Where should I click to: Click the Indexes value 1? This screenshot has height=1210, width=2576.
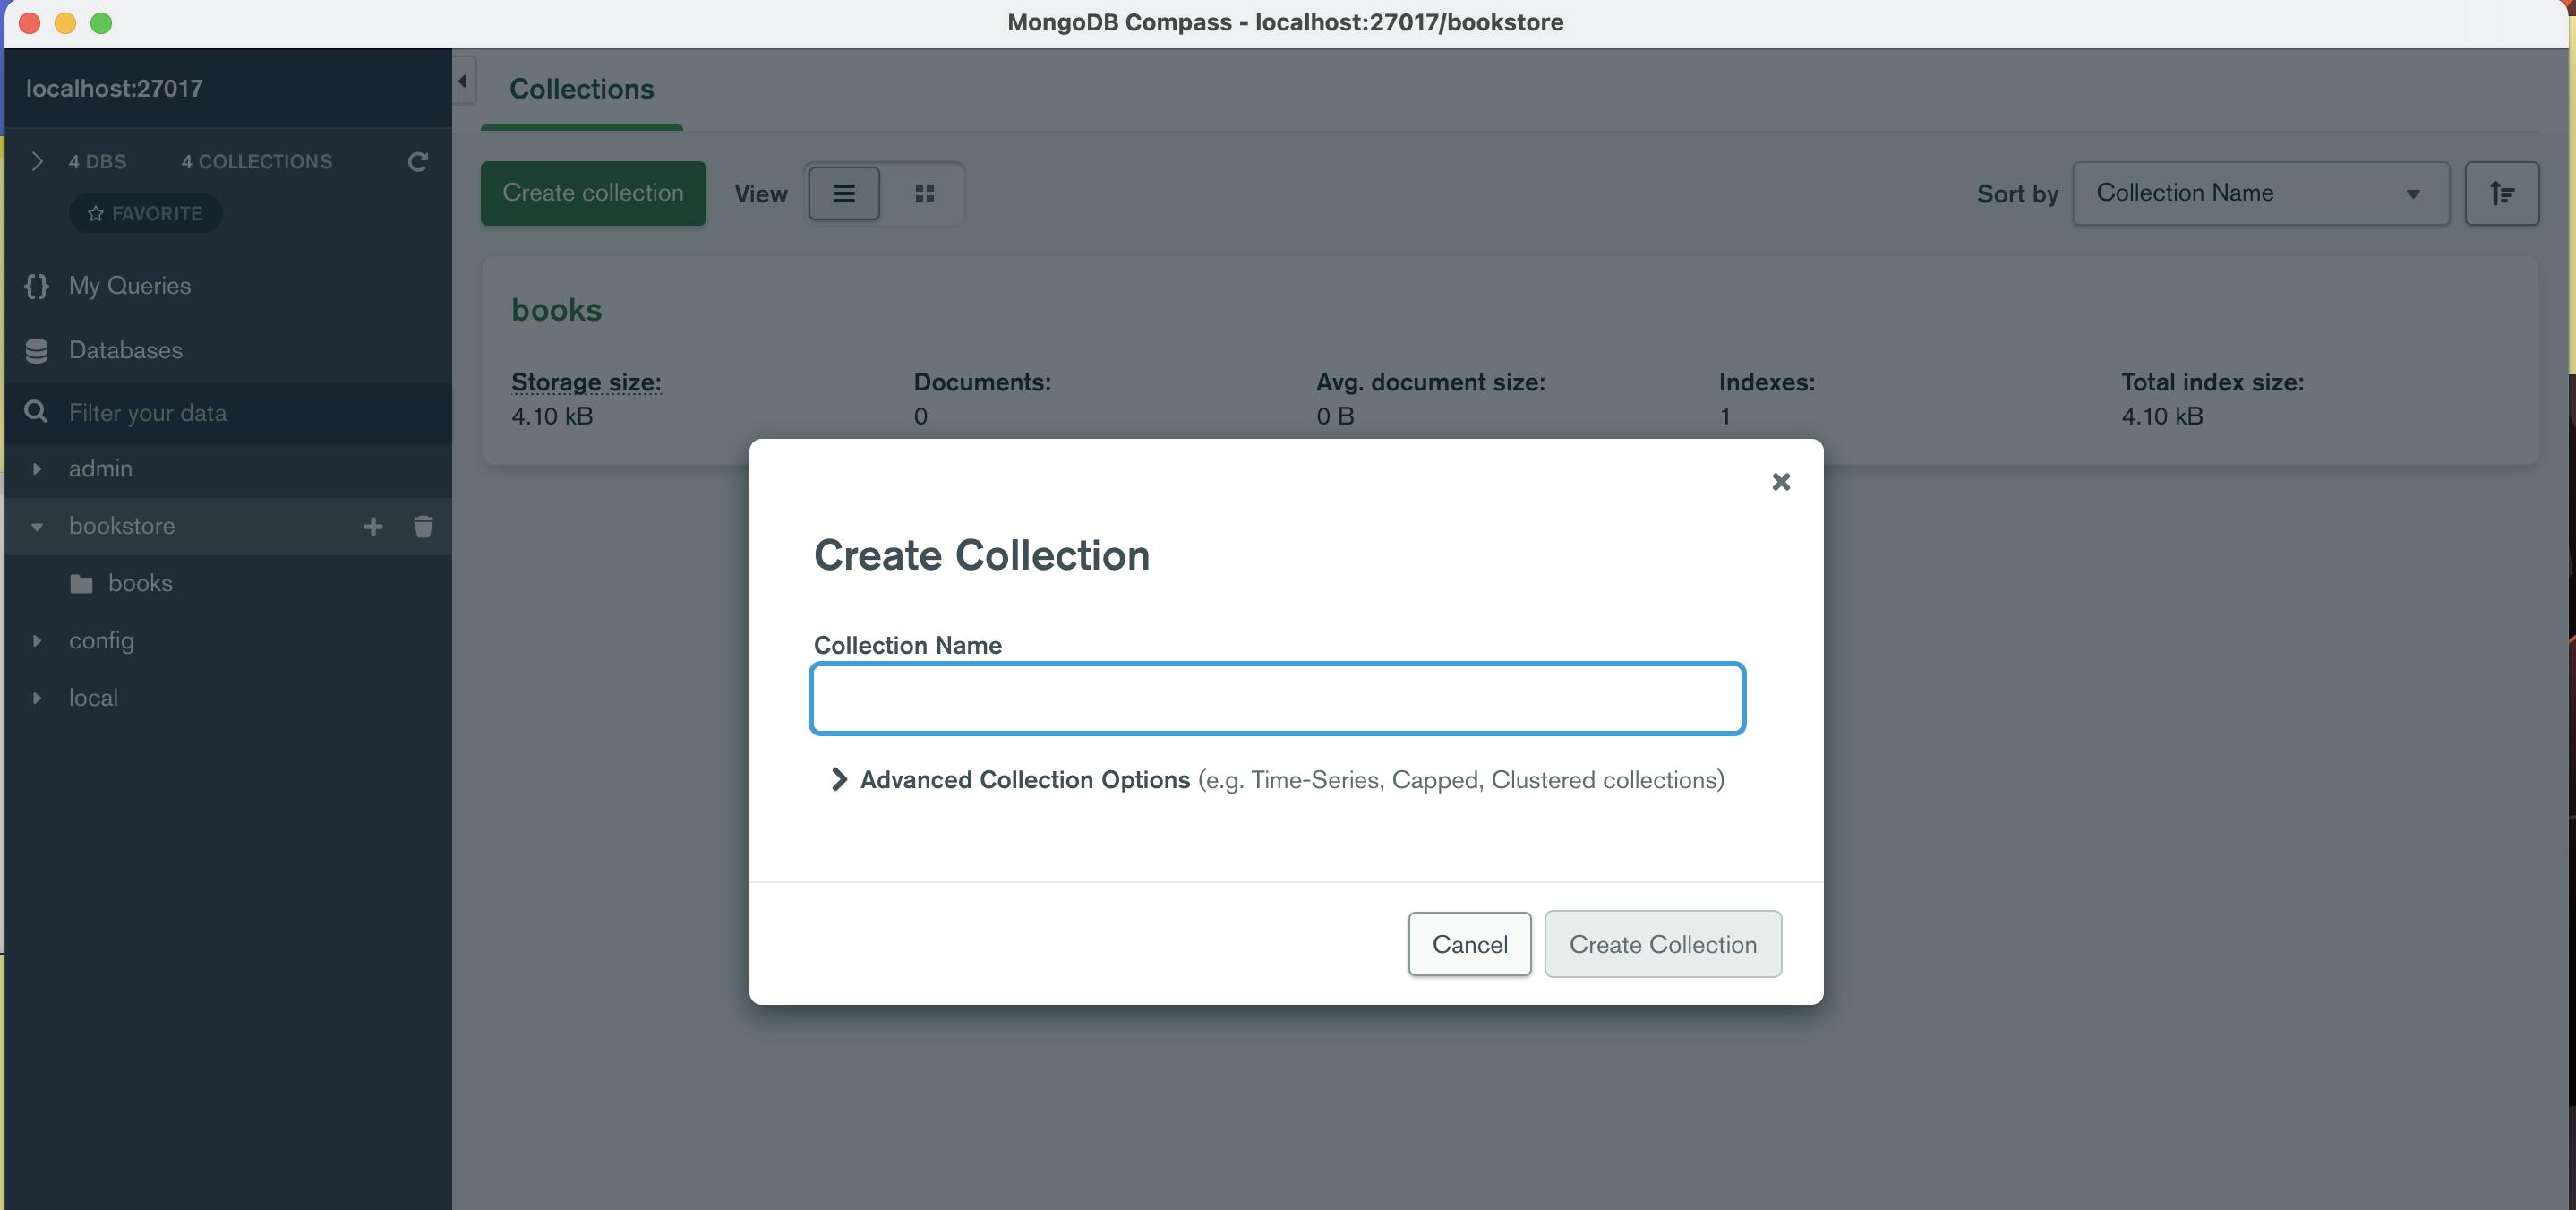click(1725, 416)
